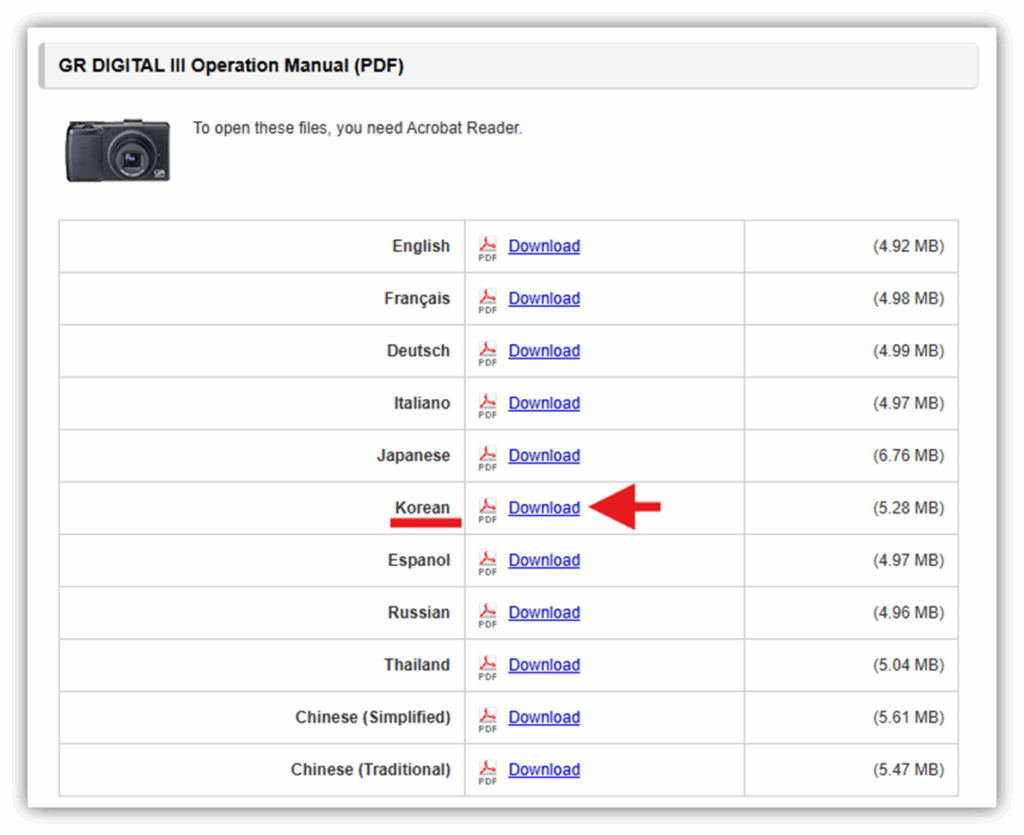Click the PDF icon in the English row
The height and width of the screenshot is (835, 1024).
pos(488,247)
